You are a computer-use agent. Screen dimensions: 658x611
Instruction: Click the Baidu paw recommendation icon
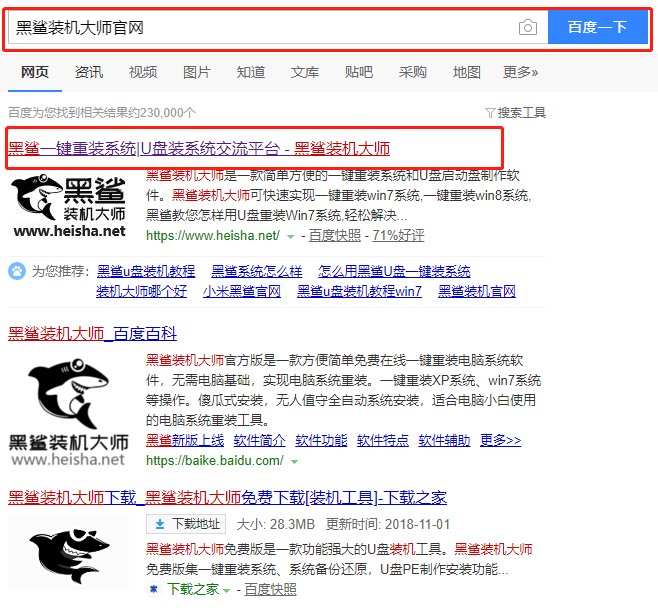click(x=17, y=272)
